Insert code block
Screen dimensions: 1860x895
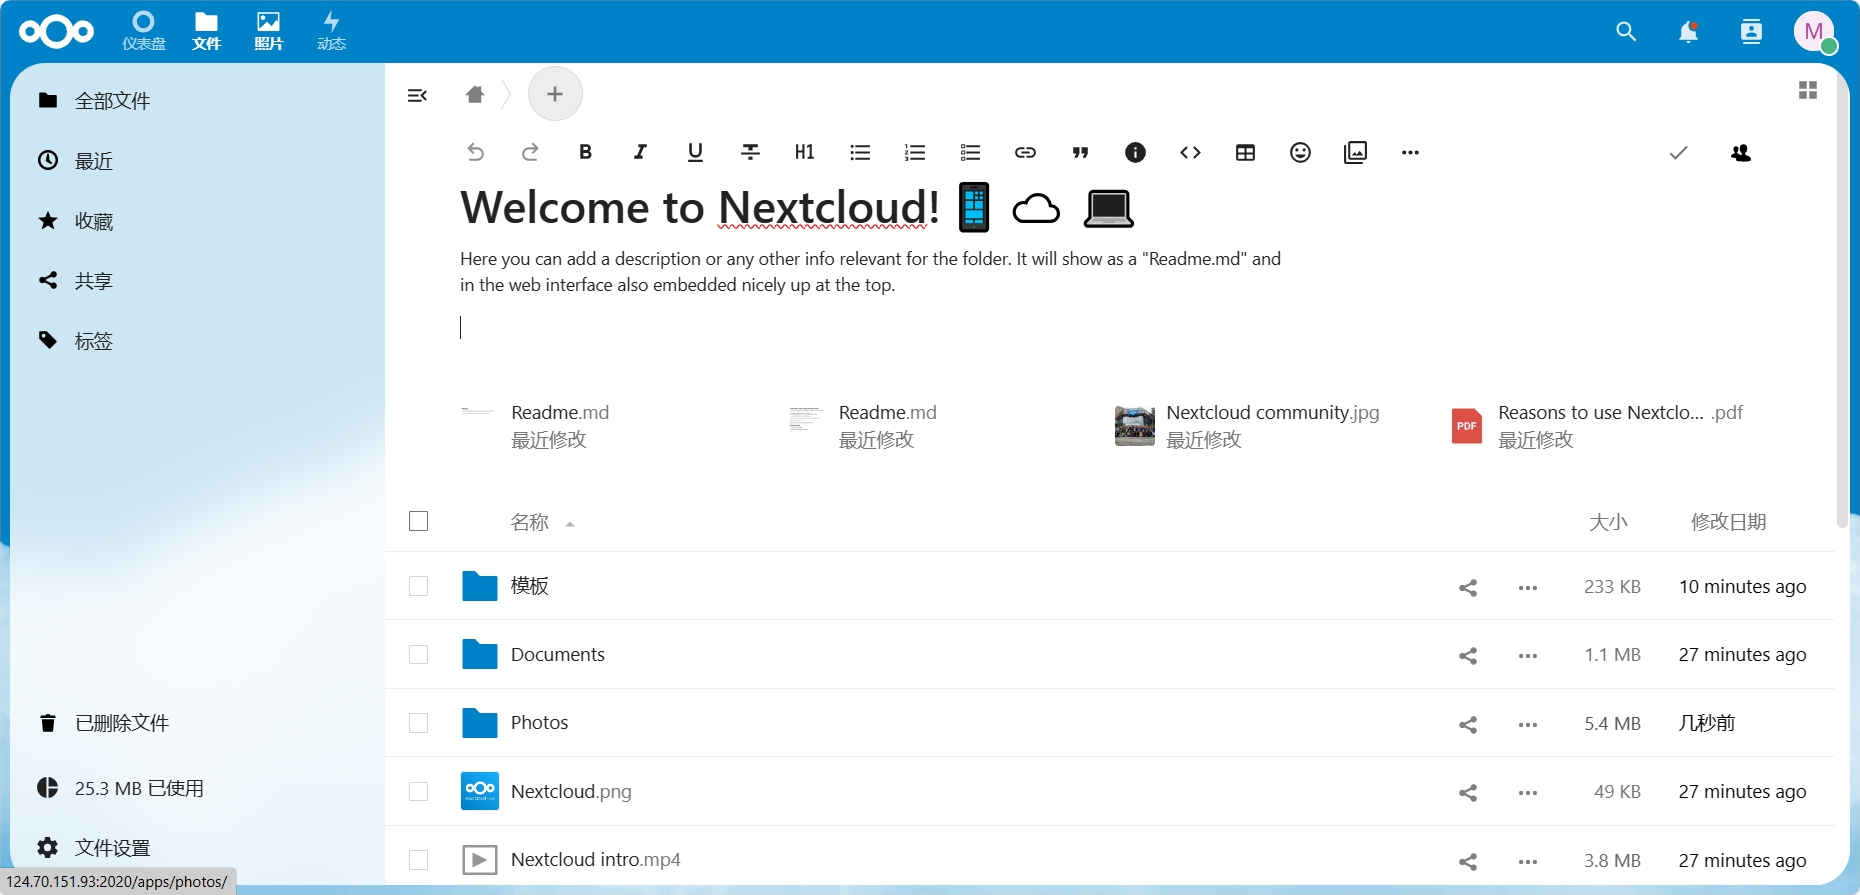click(1190, 152)
